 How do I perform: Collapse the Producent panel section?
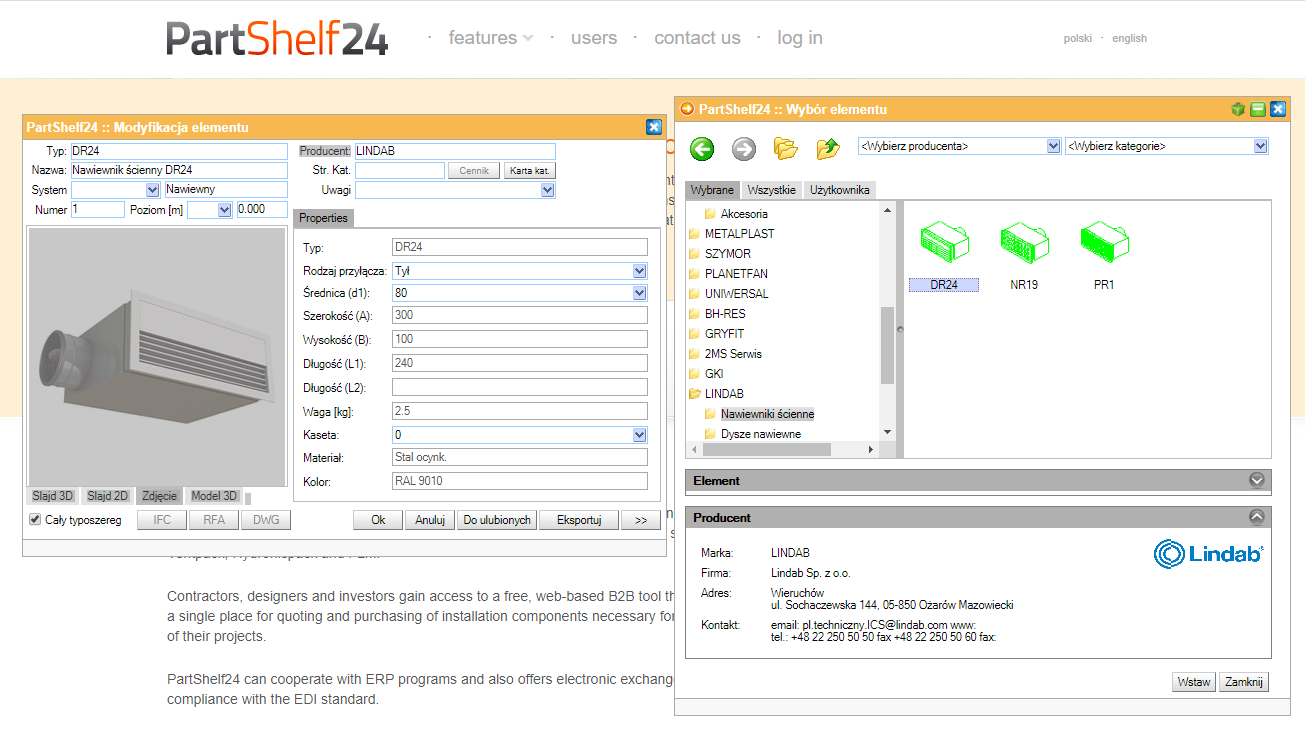click(1257, 517)
